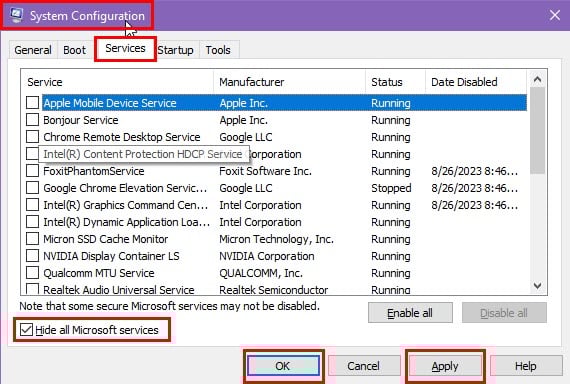Select the Services tab
570x384 pixels.
[125, 48]
